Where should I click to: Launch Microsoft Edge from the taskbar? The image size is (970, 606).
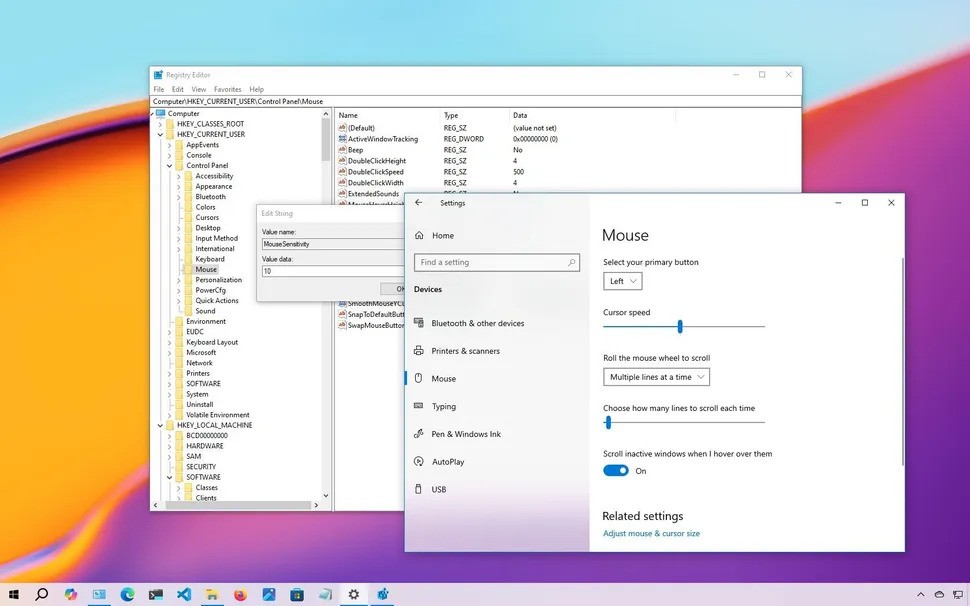(x=127, y=594)
